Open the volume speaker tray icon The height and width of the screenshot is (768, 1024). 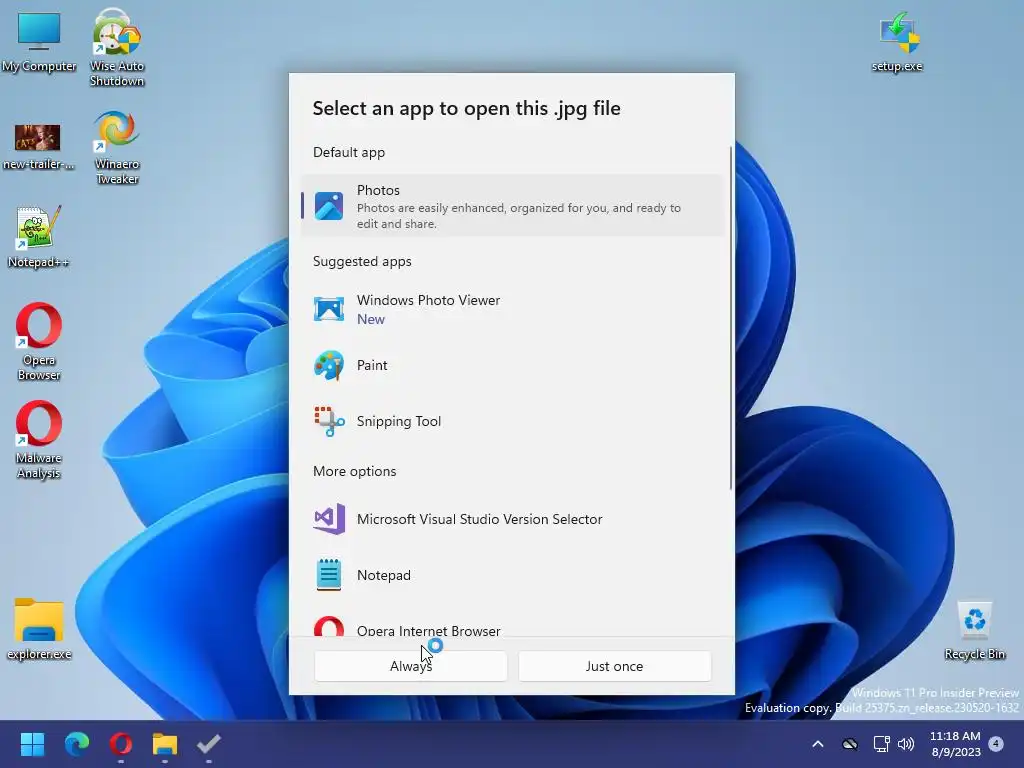tap(906, 744)
